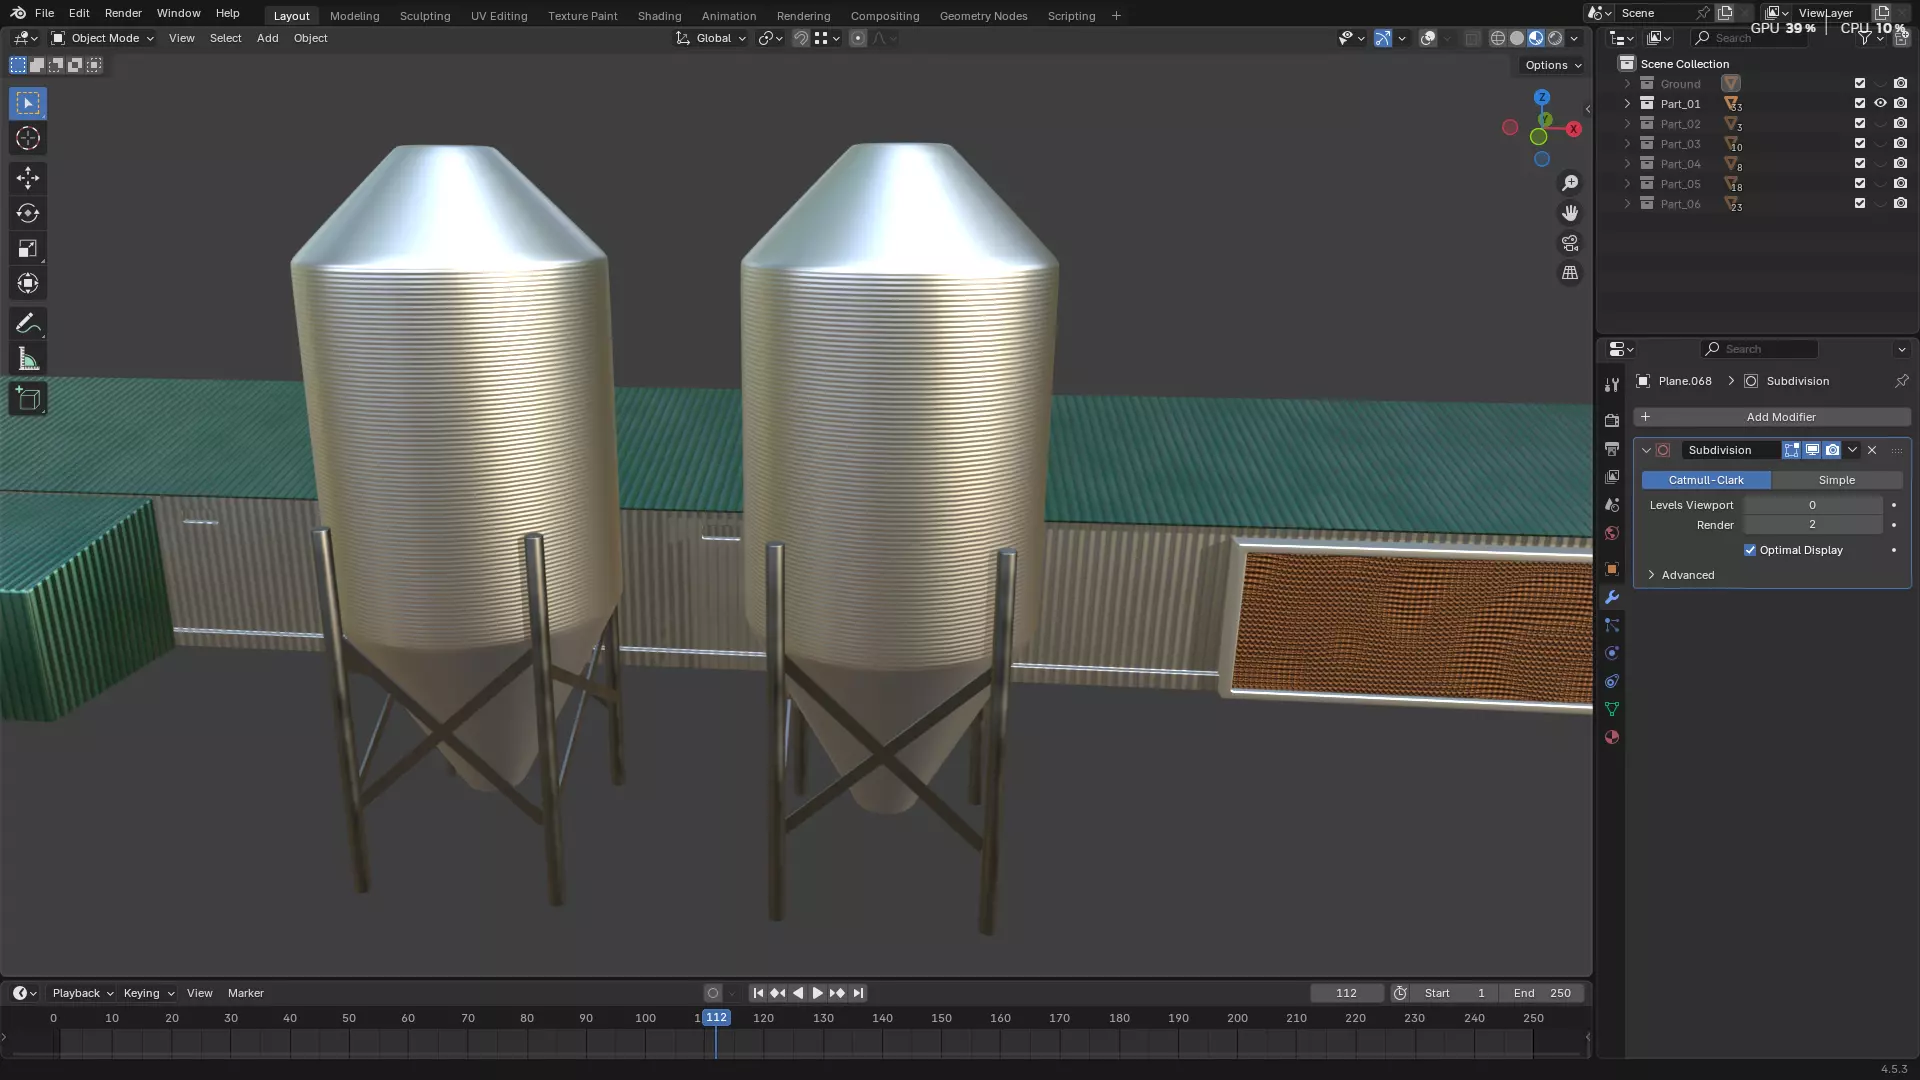
Task: Switch perspective/orthographic grid icon
Action: [x=1570, y=273]
